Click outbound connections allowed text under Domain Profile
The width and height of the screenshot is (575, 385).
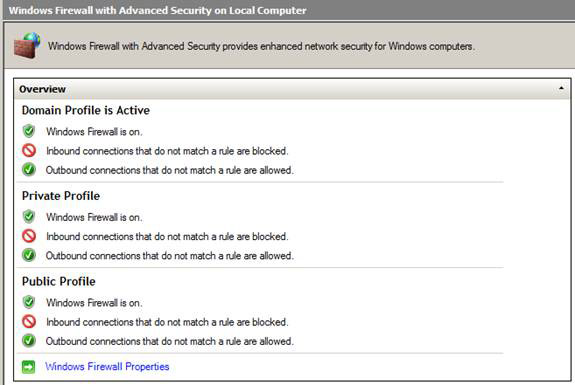[170, 170]
